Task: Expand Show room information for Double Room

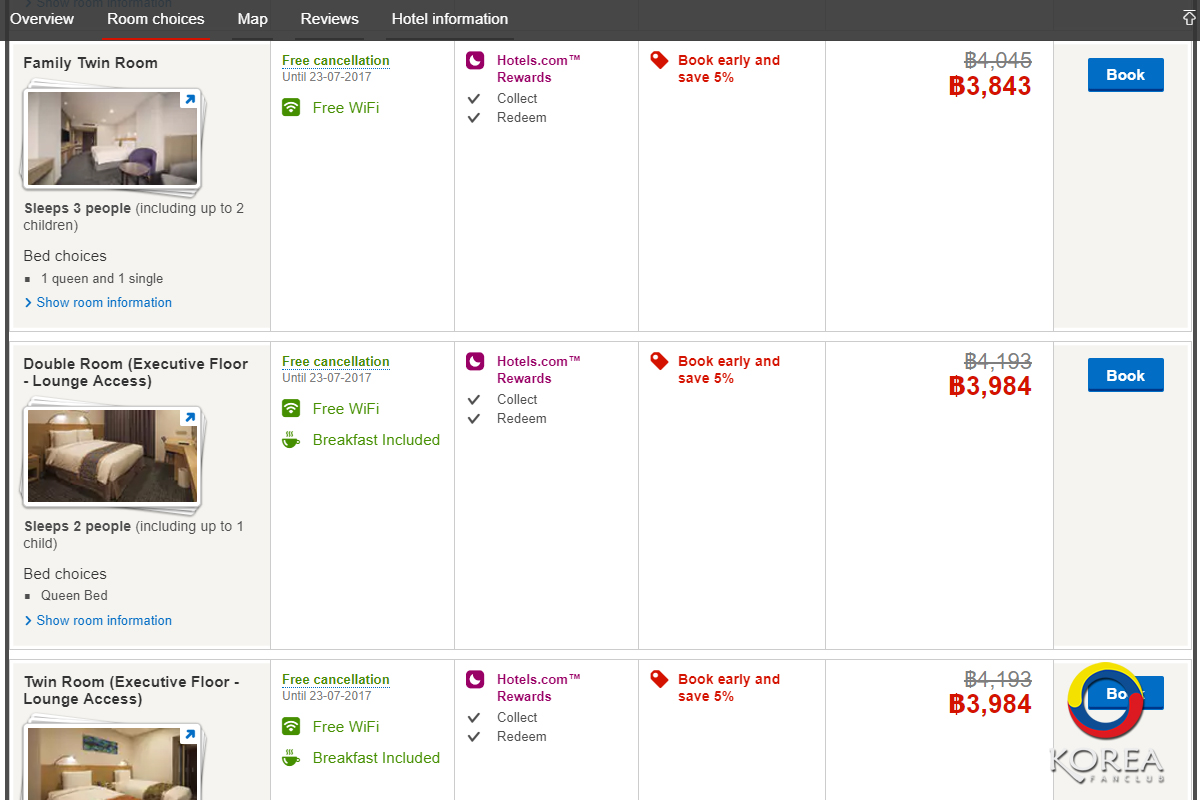Action: [x=104, y=621]
